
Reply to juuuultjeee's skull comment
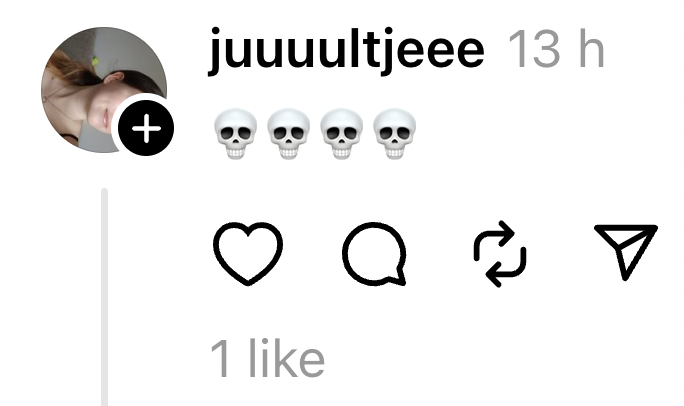(x=375, y=254)
